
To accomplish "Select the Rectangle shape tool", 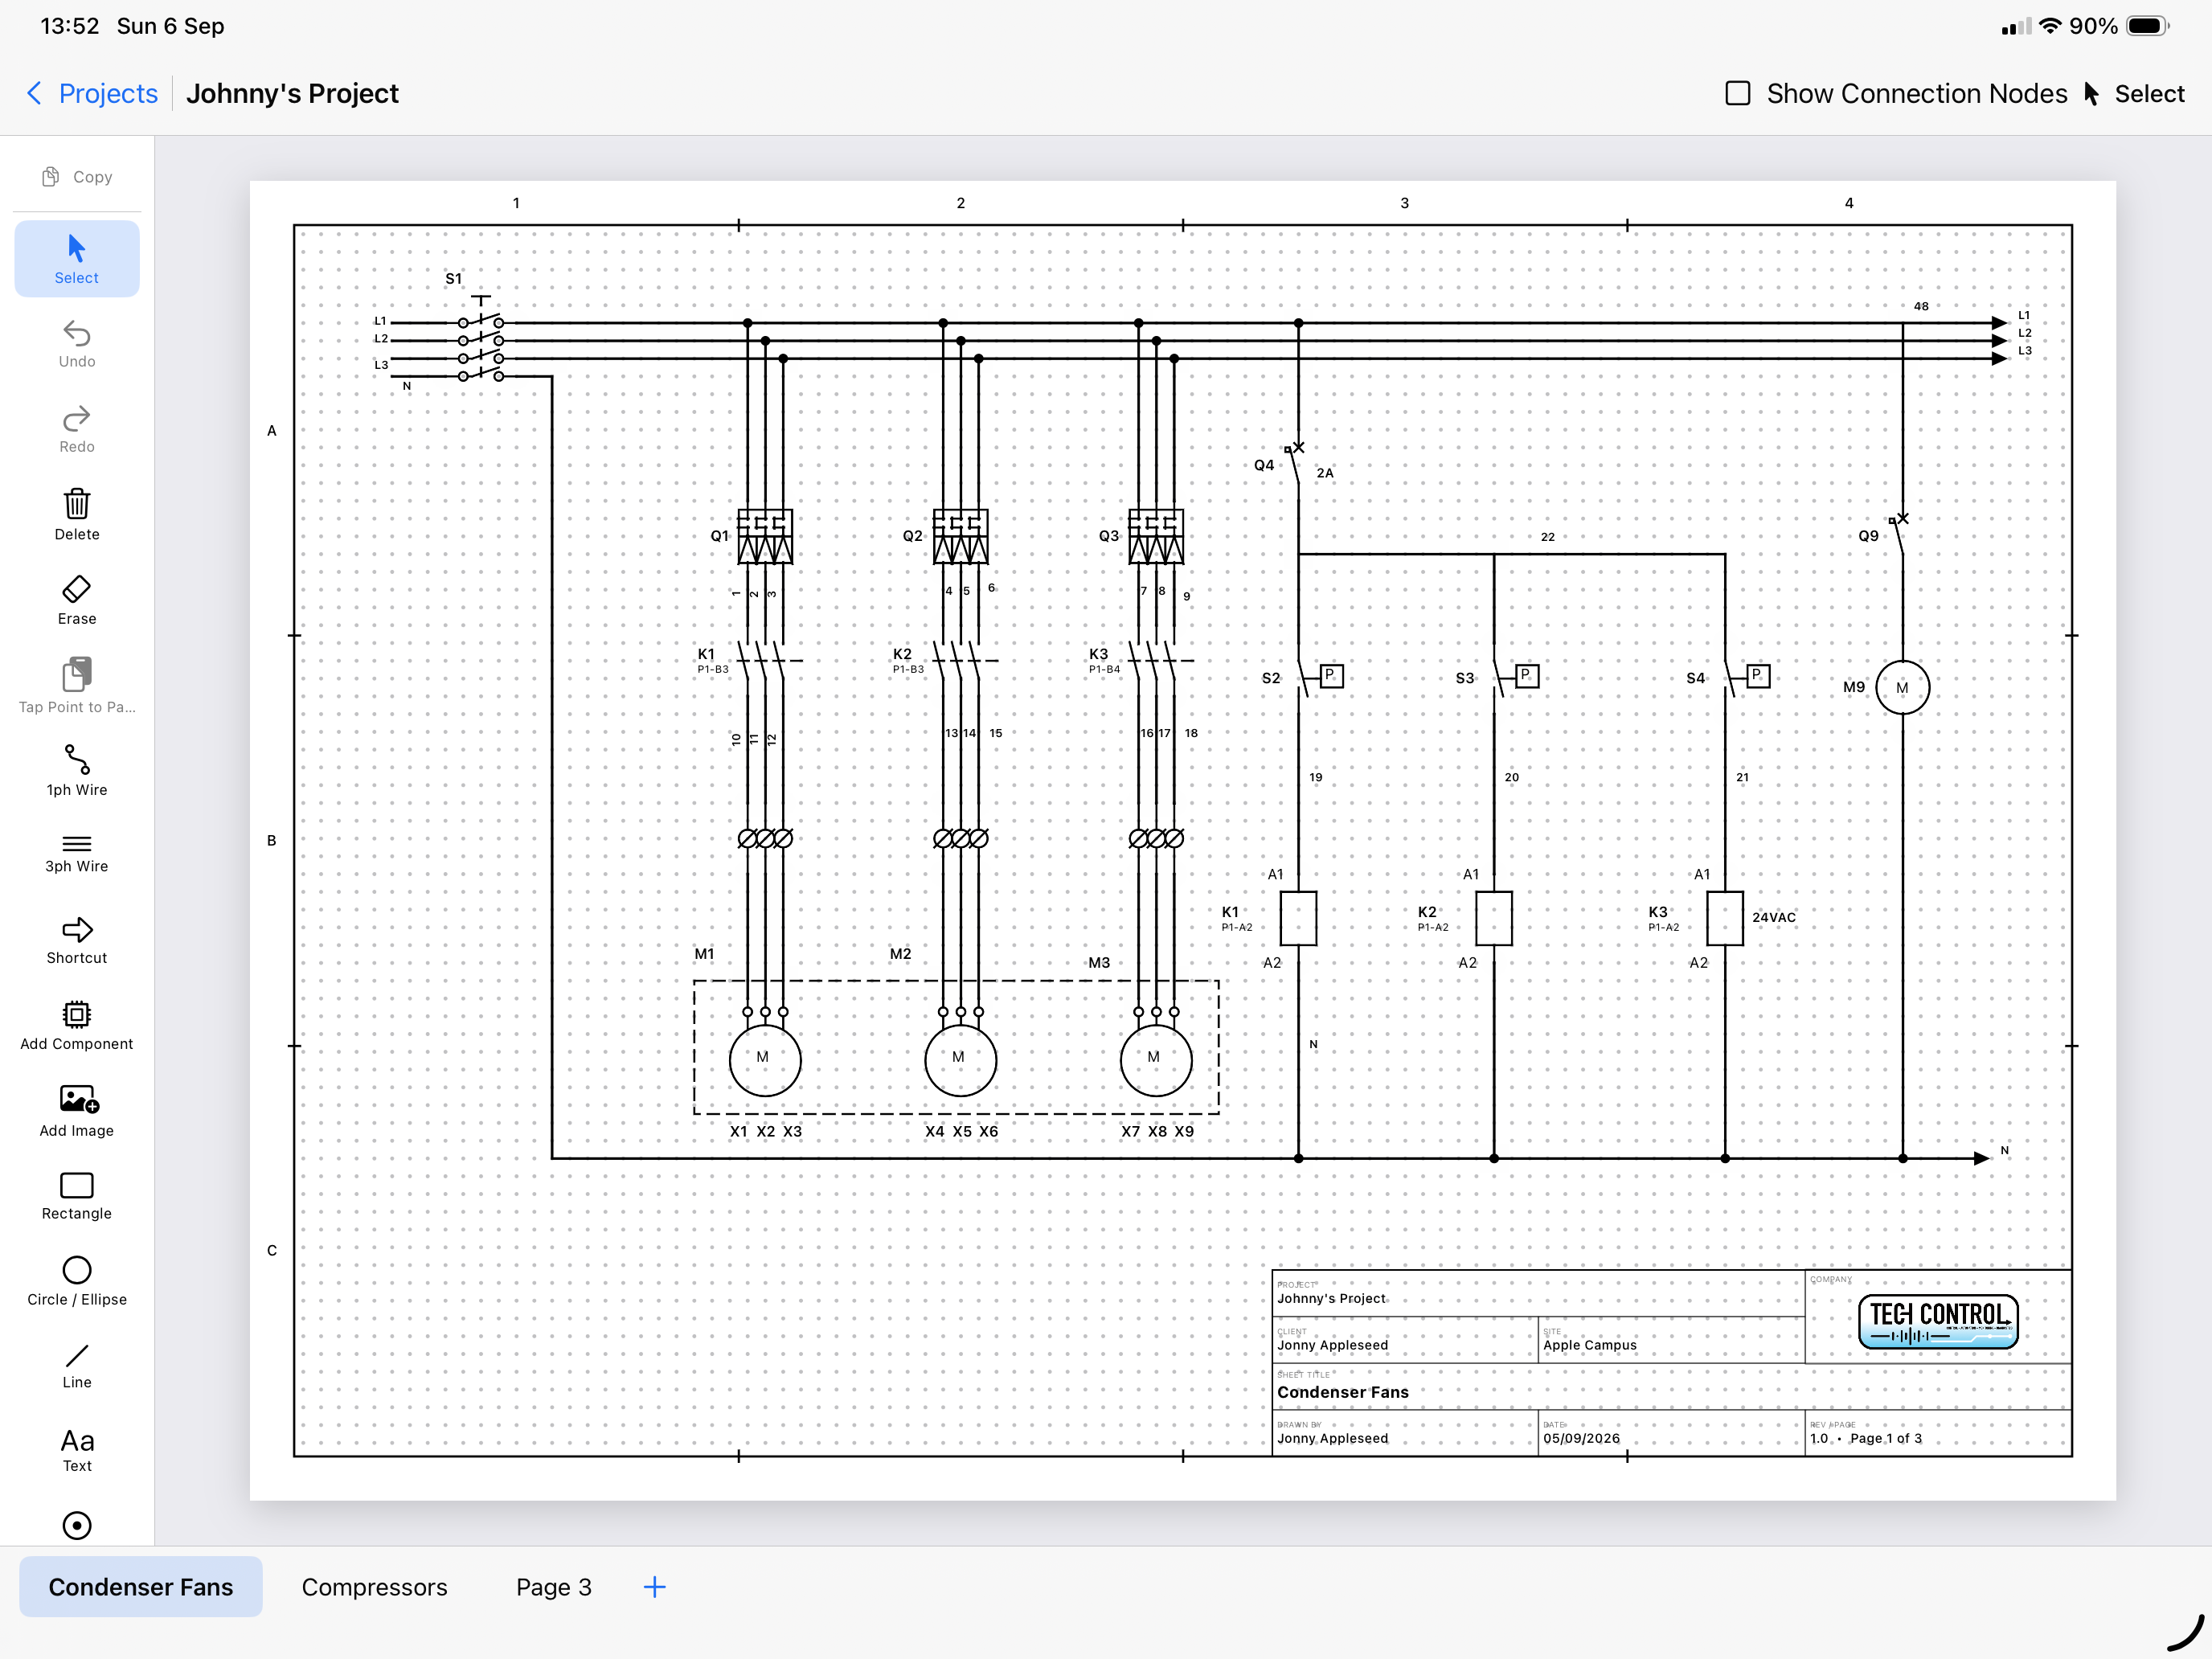I will (x=77, y=1196).
